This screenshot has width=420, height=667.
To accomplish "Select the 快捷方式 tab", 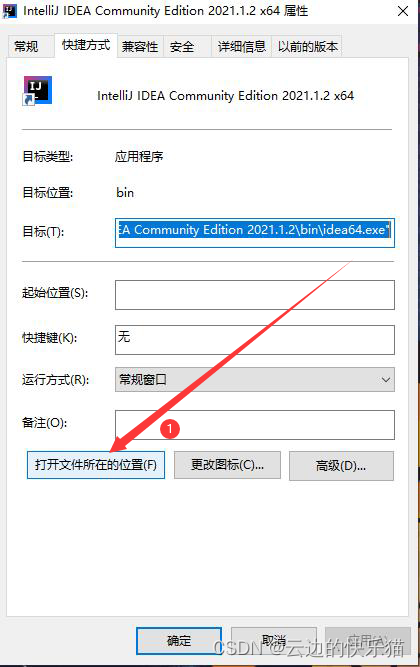I will pos(86,45).
